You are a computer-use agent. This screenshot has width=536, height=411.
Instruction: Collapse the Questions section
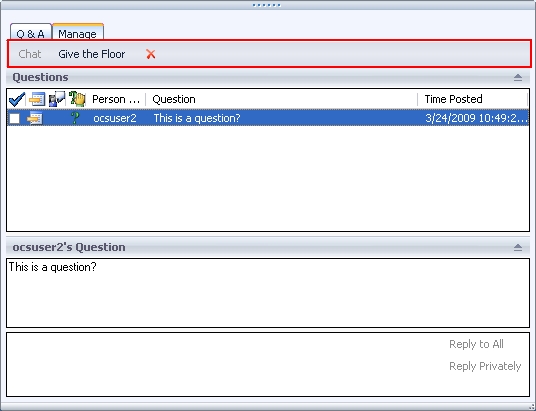(x=518, y=77)
